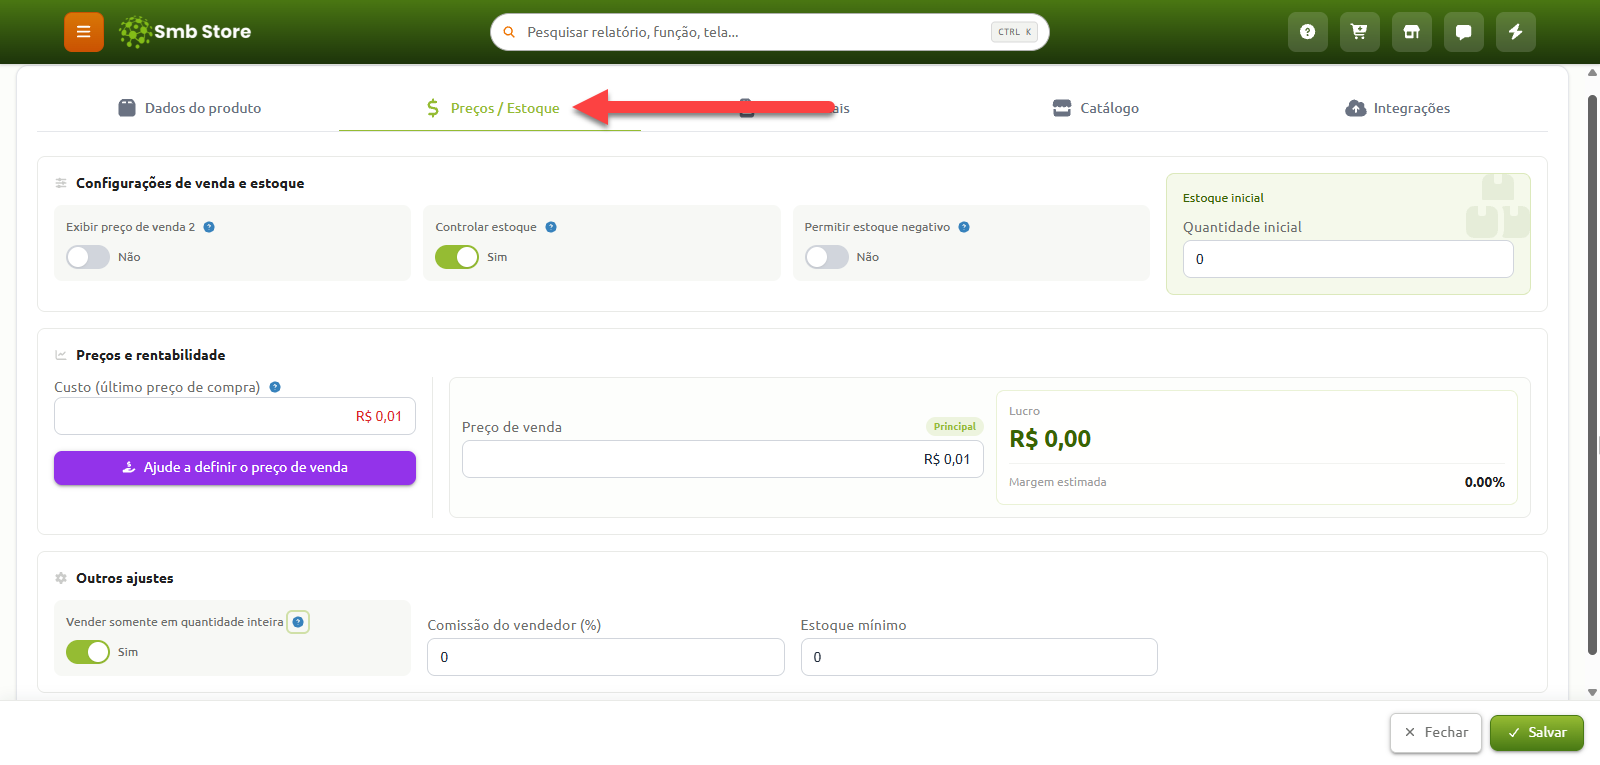
Task: Click the Comissão do vendedor (%) field
Action: tap(606, 657)
